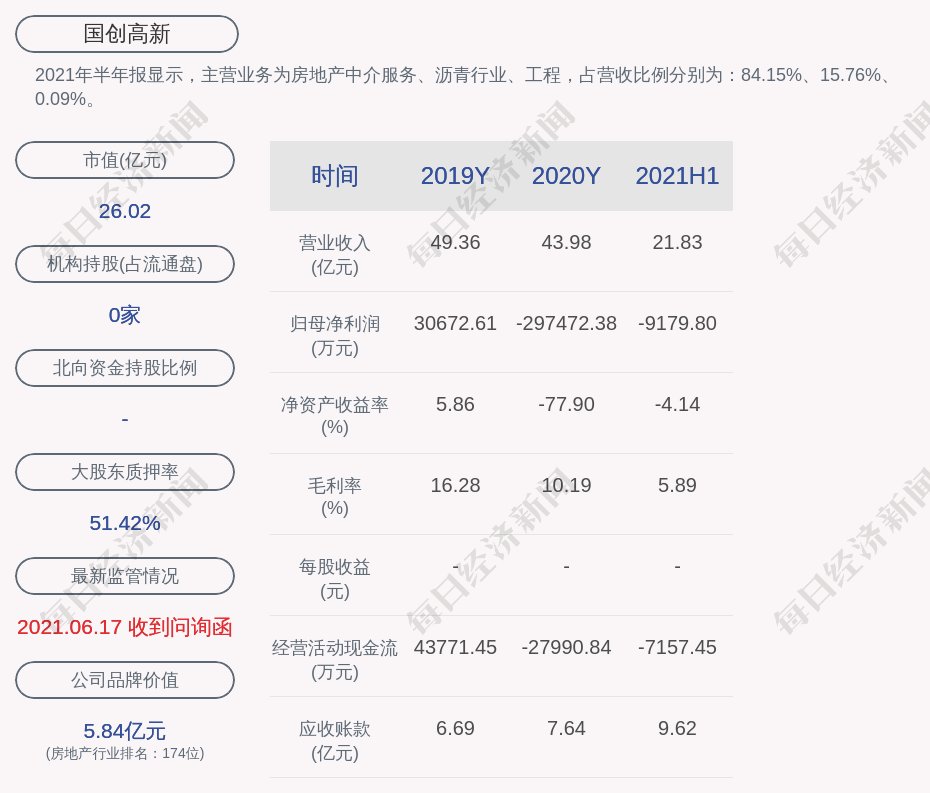Click operating cash flow value 43771.45
This screenshot has height=793, width=930.
[x=455, y=647]
